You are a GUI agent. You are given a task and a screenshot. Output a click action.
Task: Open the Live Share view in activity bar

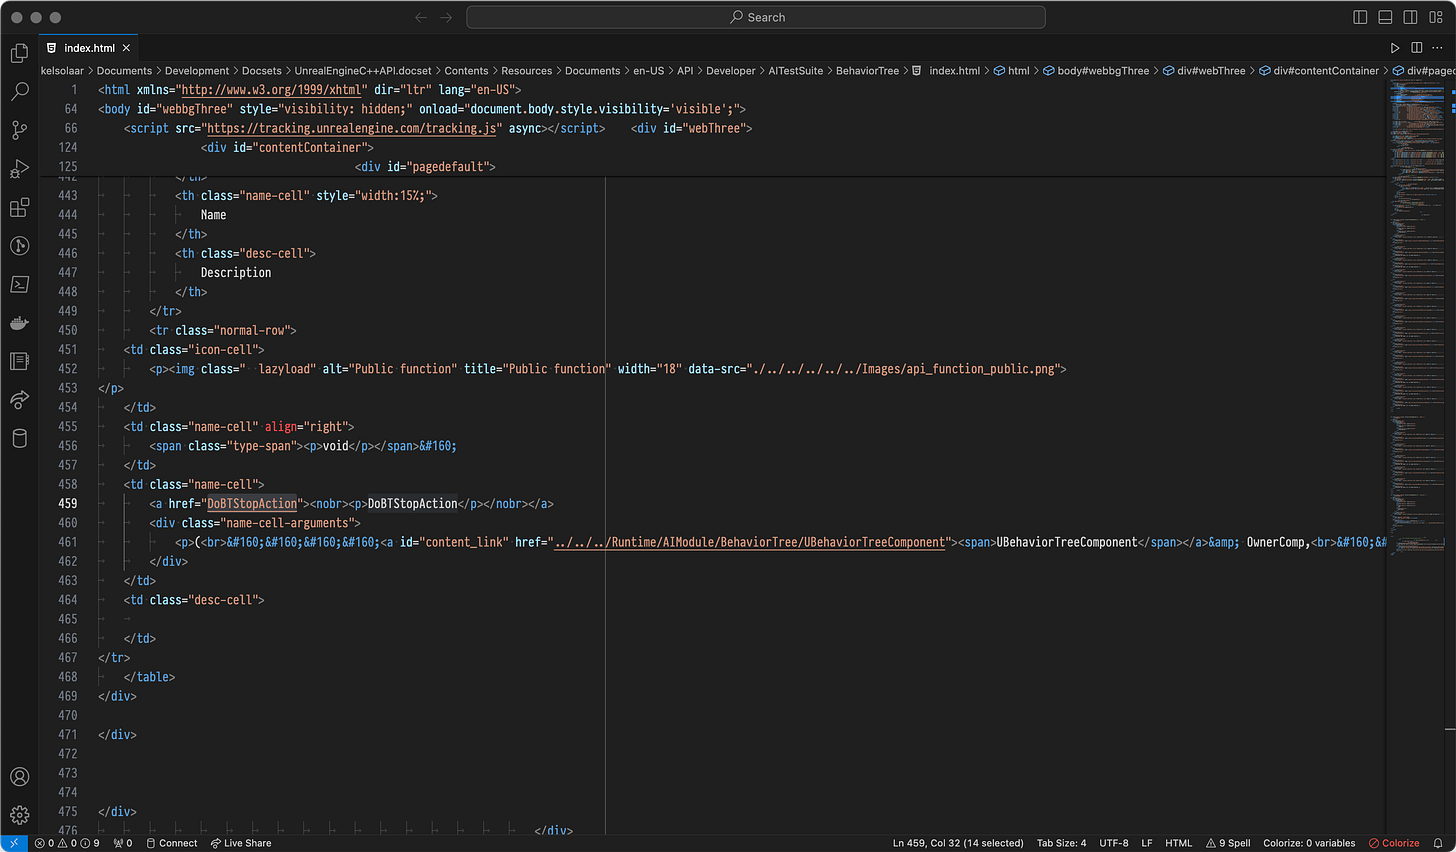pyautogui.click(x=19, y=400)
